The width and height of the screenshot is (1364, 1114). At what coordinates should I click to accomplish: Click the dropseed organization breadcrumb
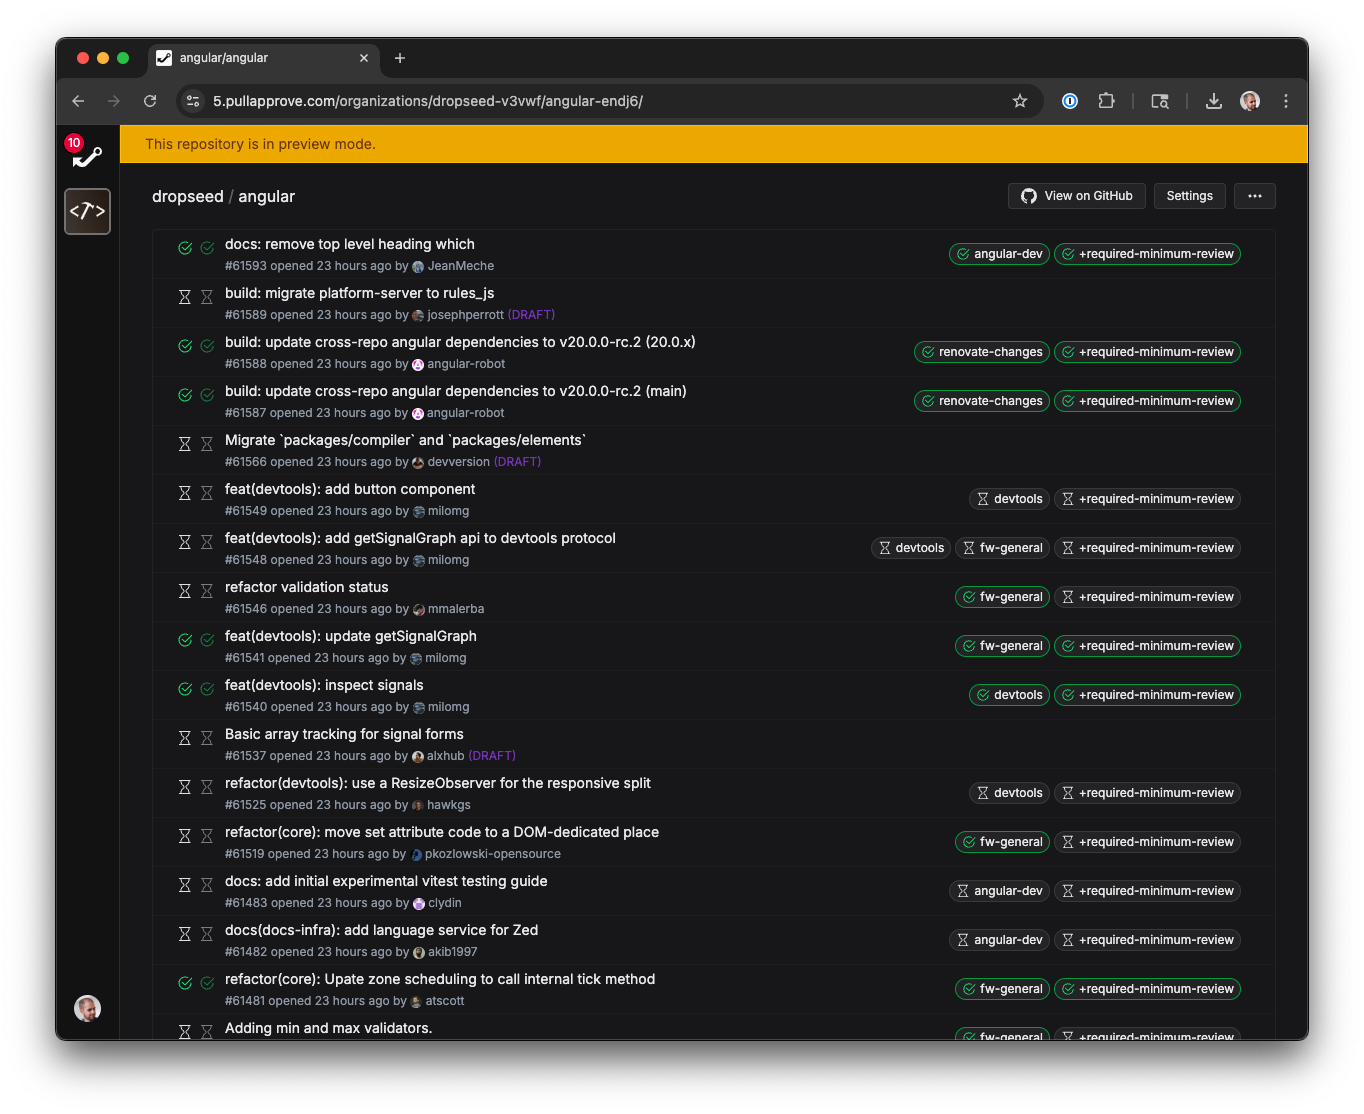pyautogui.click(x=188, y=197)
